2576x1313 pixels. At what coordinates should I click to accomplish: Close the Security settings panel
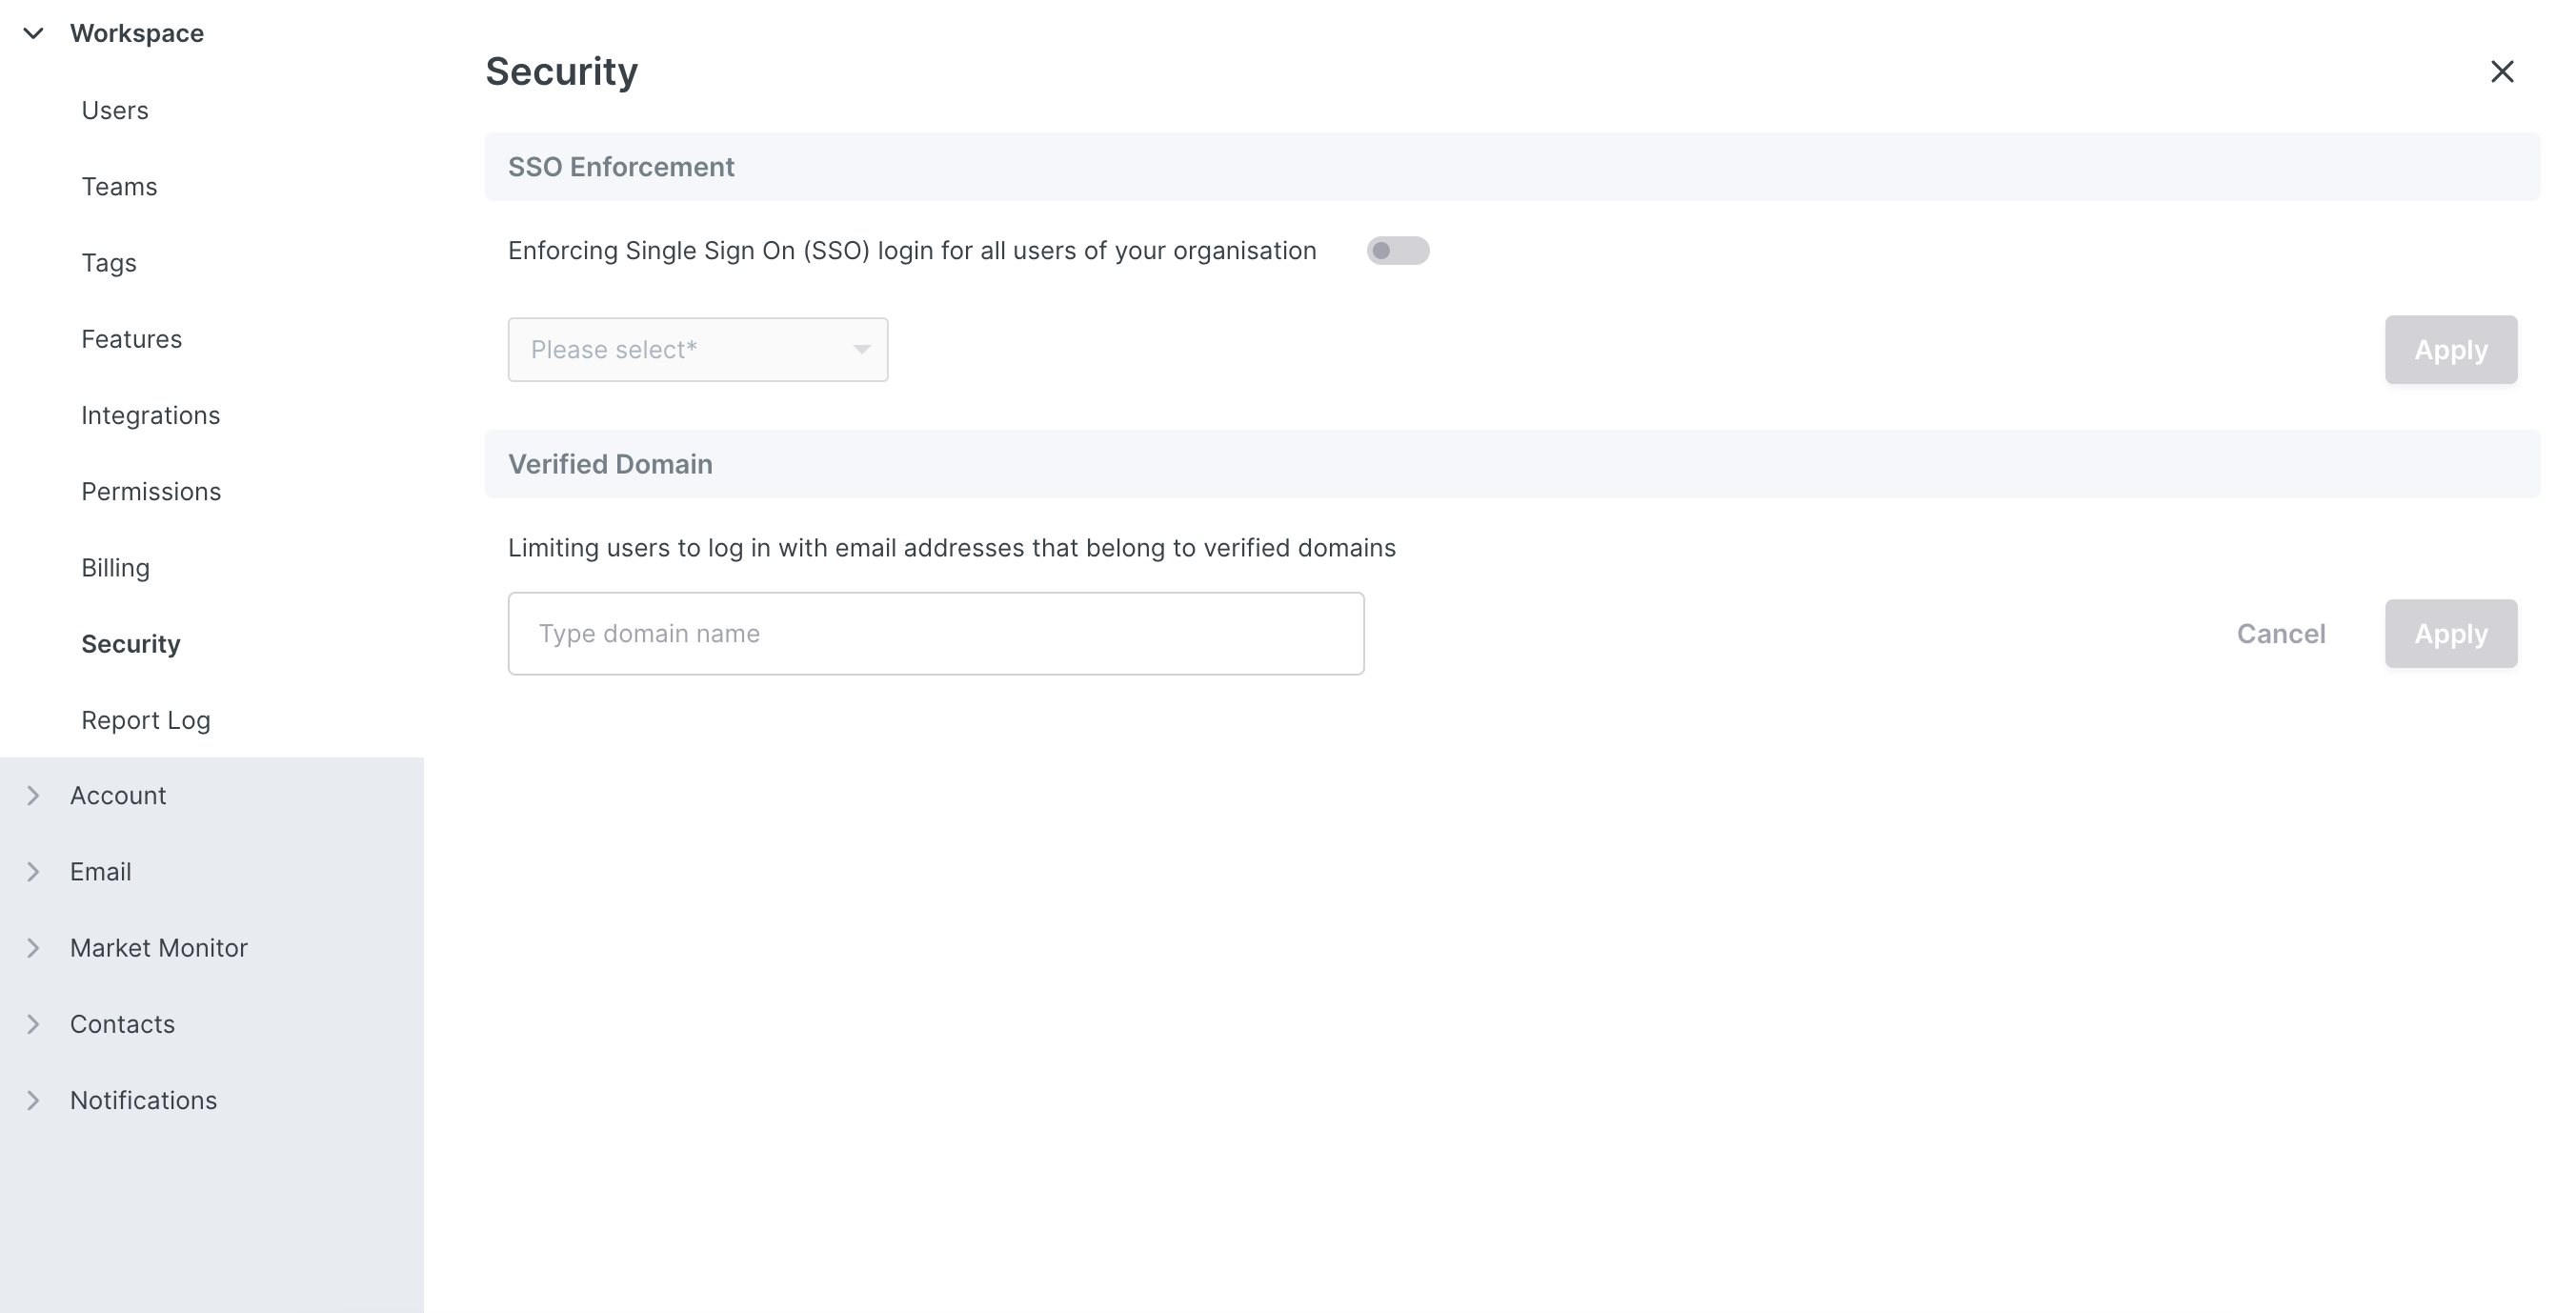[2501, 72]
